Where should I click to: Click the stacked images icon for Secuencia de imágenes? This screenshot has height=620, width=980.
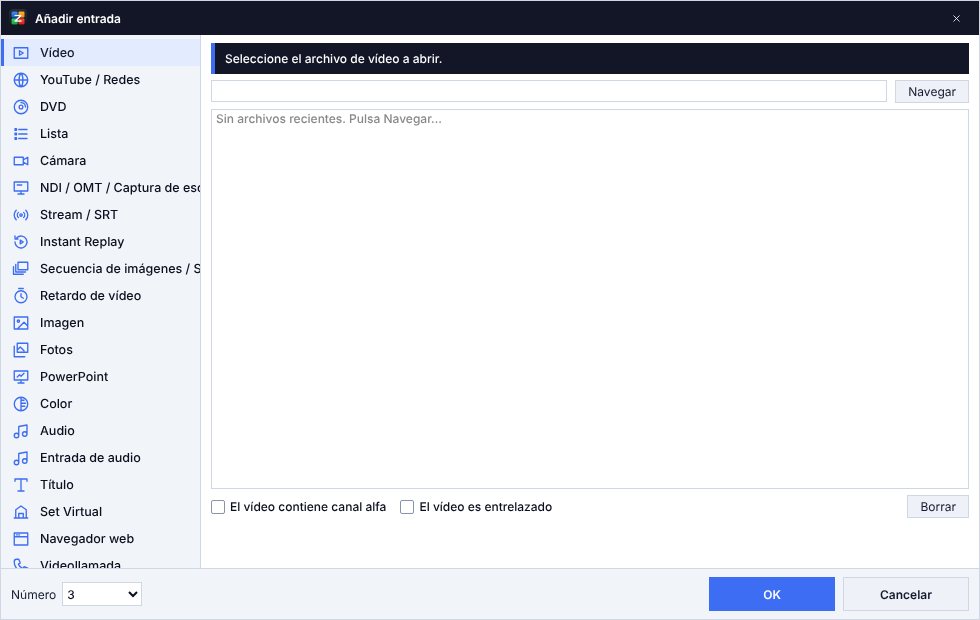(21, 269)
